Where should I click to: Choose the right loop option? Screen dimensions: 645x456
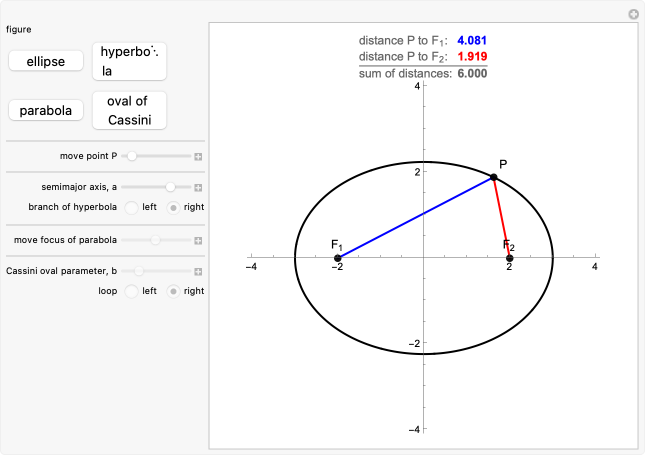pos(174,291)
